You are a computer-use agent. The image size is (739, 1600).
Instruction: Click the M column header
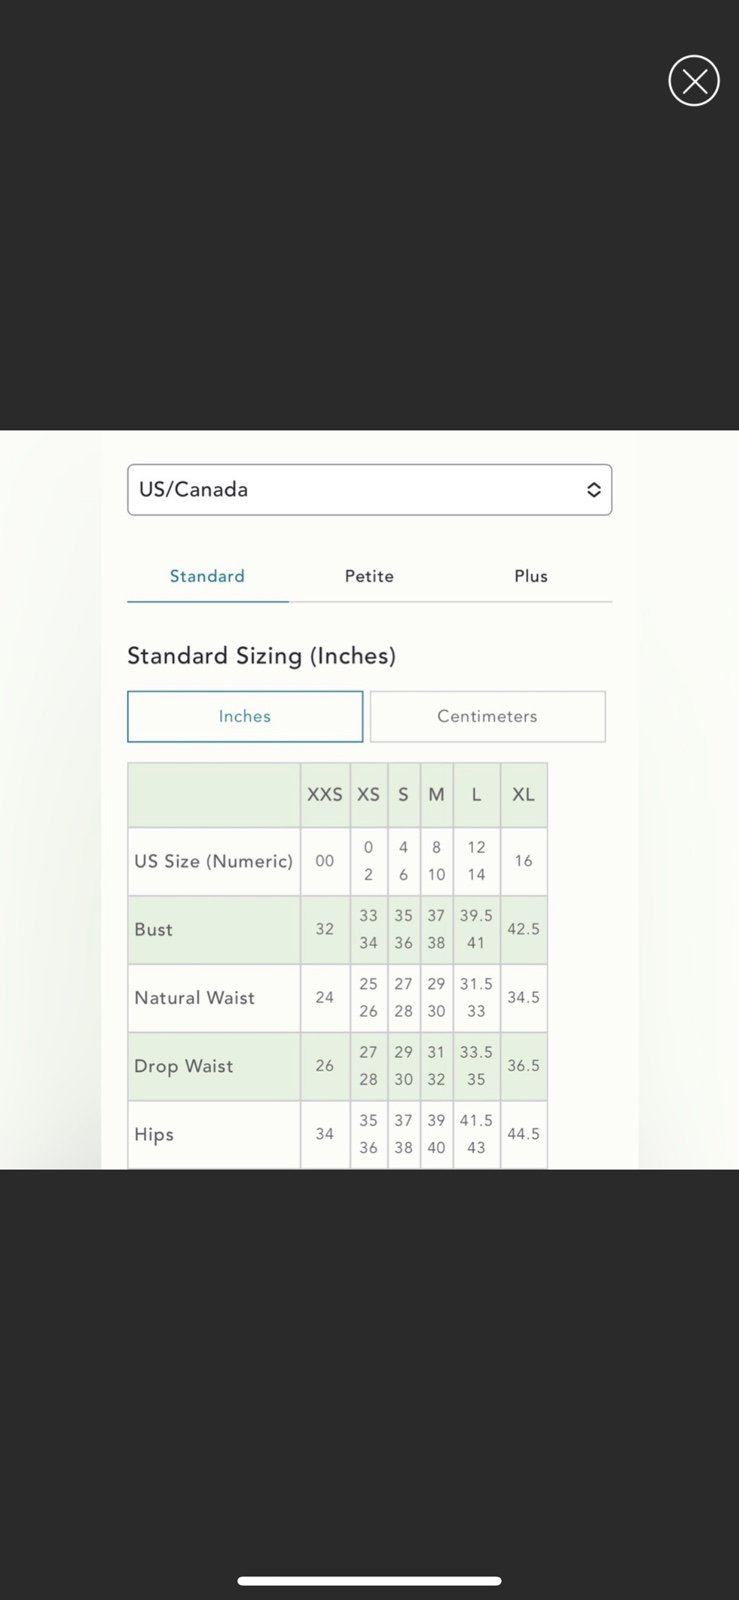[x=436, y=795]
